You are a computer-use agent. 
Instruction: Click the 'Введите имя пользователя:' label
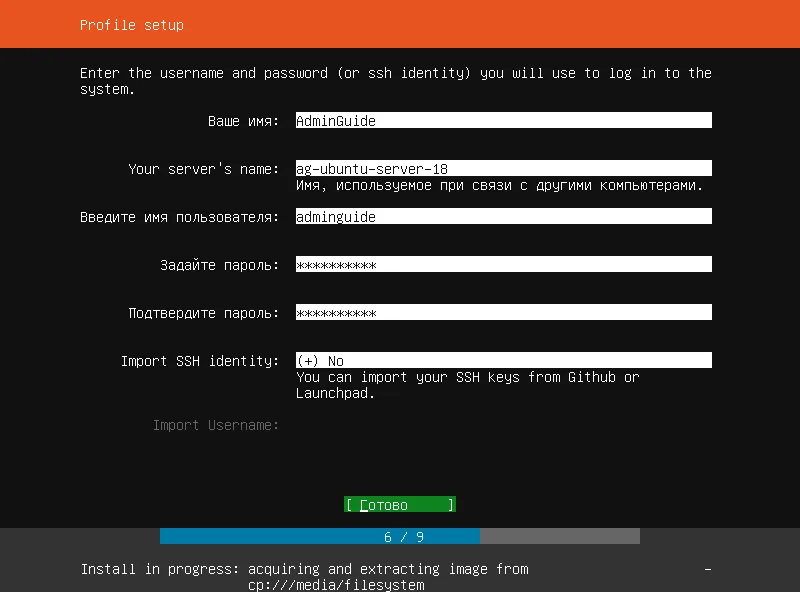180,217
